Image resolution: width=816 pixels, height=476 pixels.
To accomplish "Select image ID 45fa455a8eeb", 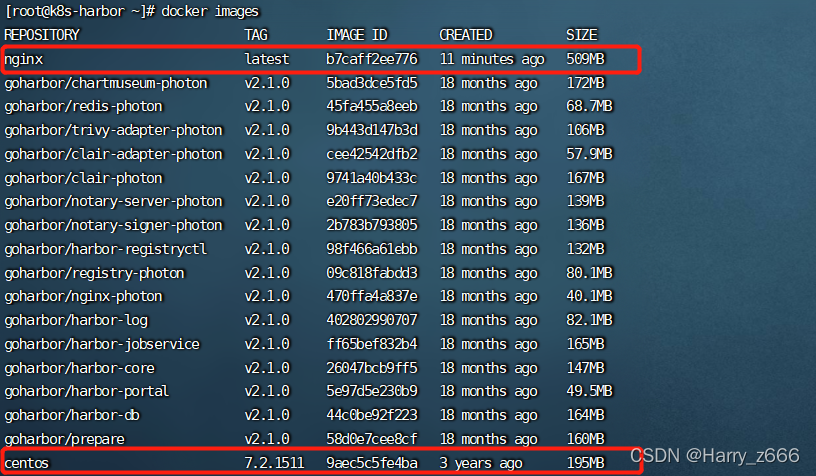I will tap(372, 106).
